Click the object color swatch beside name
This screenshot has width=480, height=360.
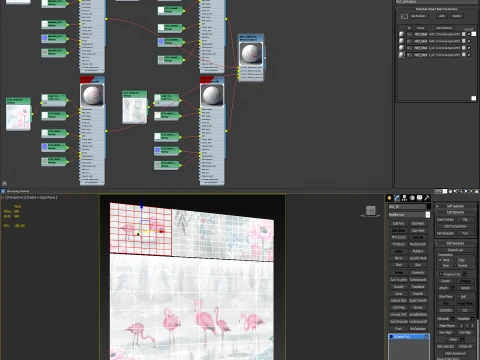point(429,207)
